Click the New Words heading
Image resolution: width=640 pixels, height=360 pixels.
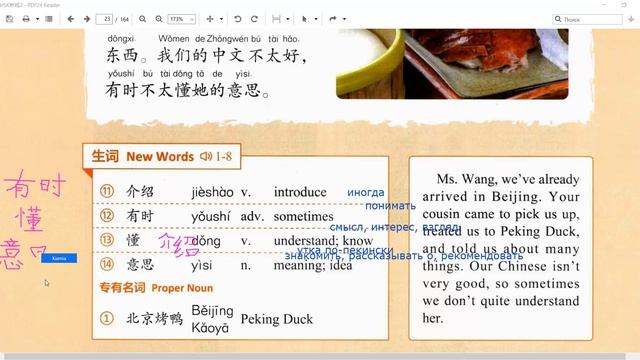(160, 157)
